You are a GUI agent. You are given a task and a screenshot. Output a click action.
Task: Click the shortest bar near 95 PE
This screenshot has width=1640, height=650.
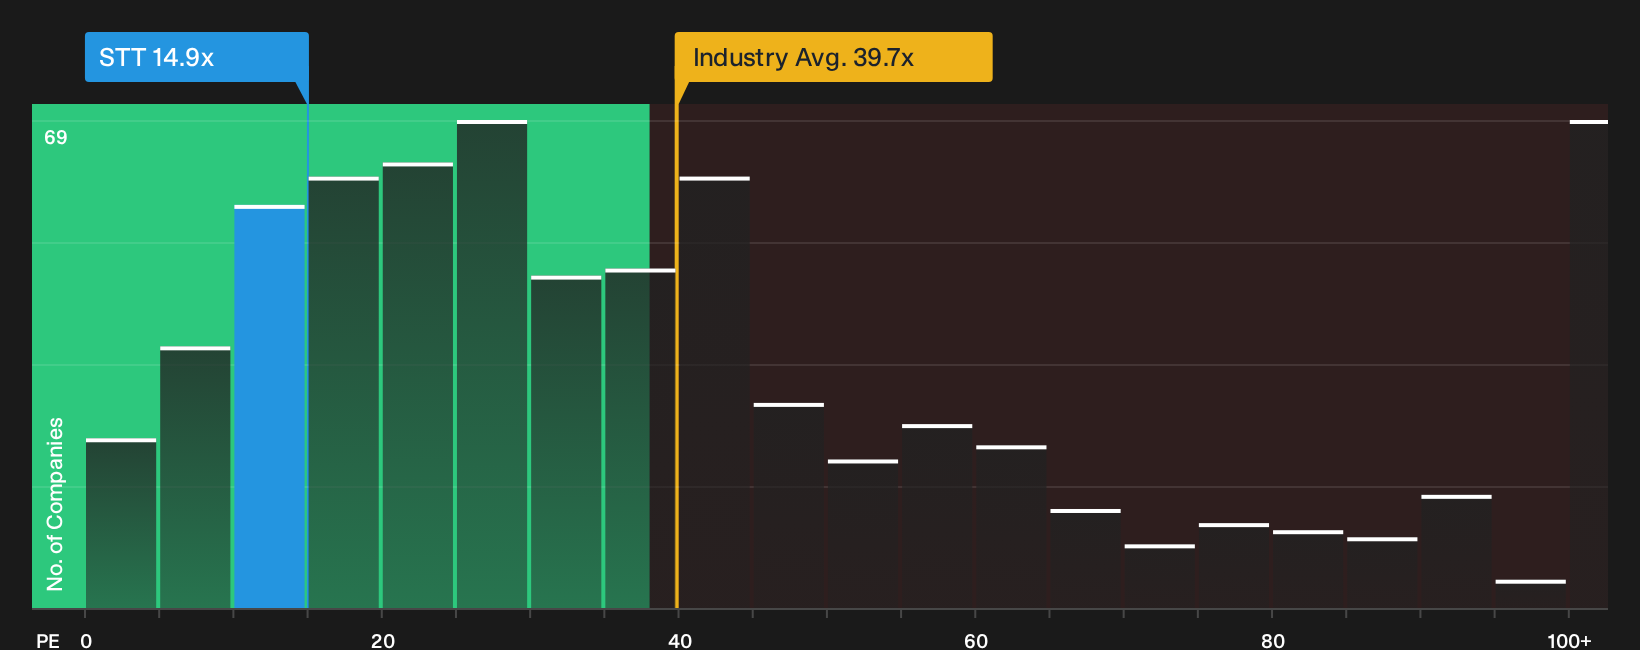[x=1531, y=594]
